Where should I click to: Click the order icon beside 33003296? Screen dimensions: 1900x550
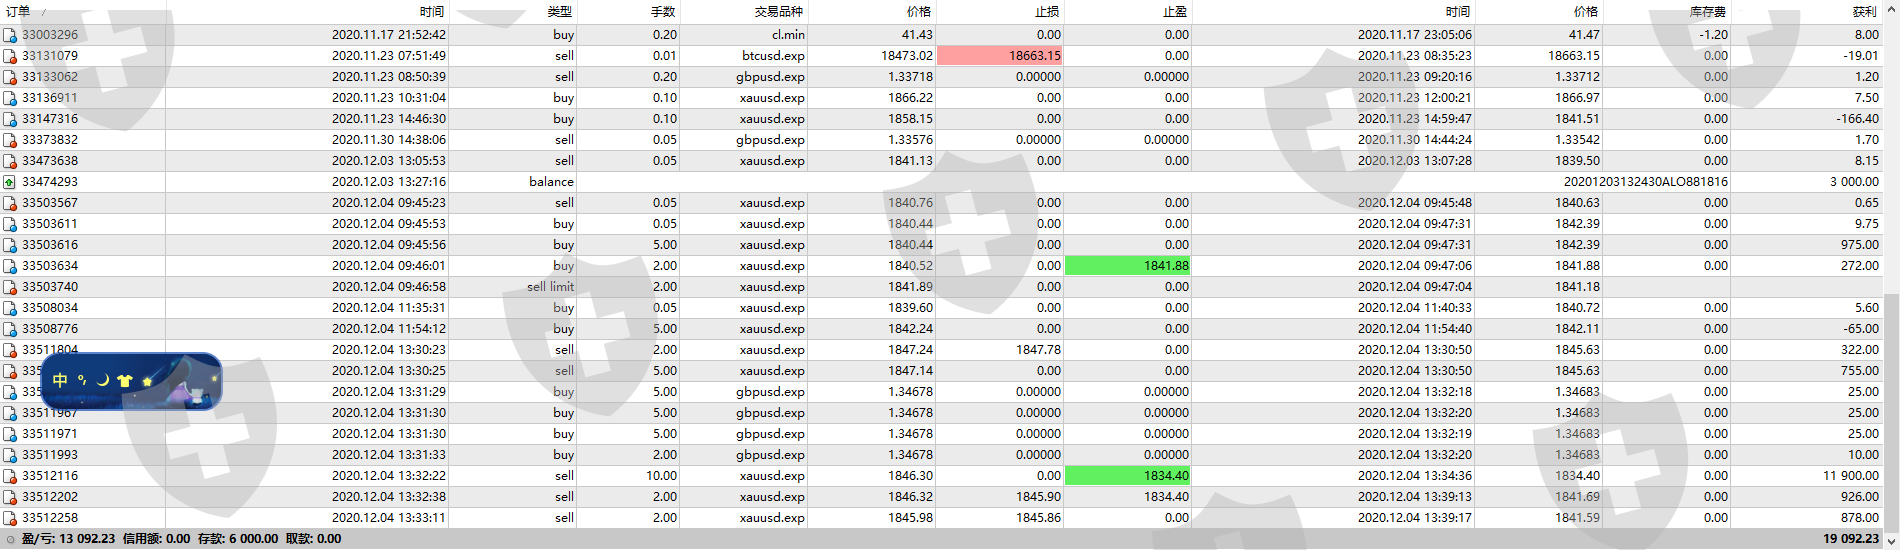[9, 35]
